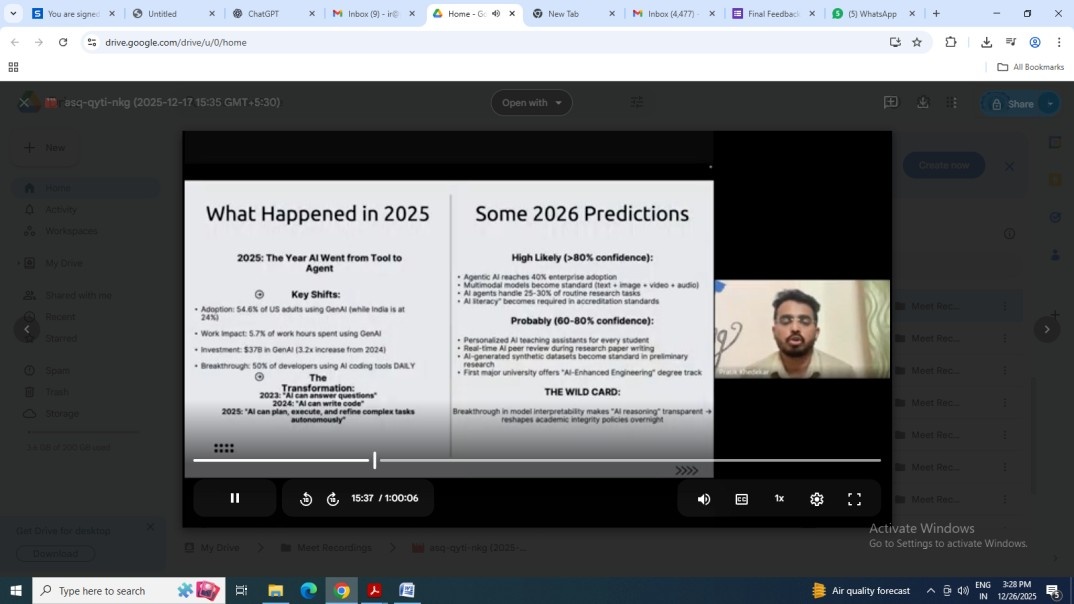This screenshot has width=1074, height=604.
Task: Click the video progress bar scrubber
Action: 375,460
